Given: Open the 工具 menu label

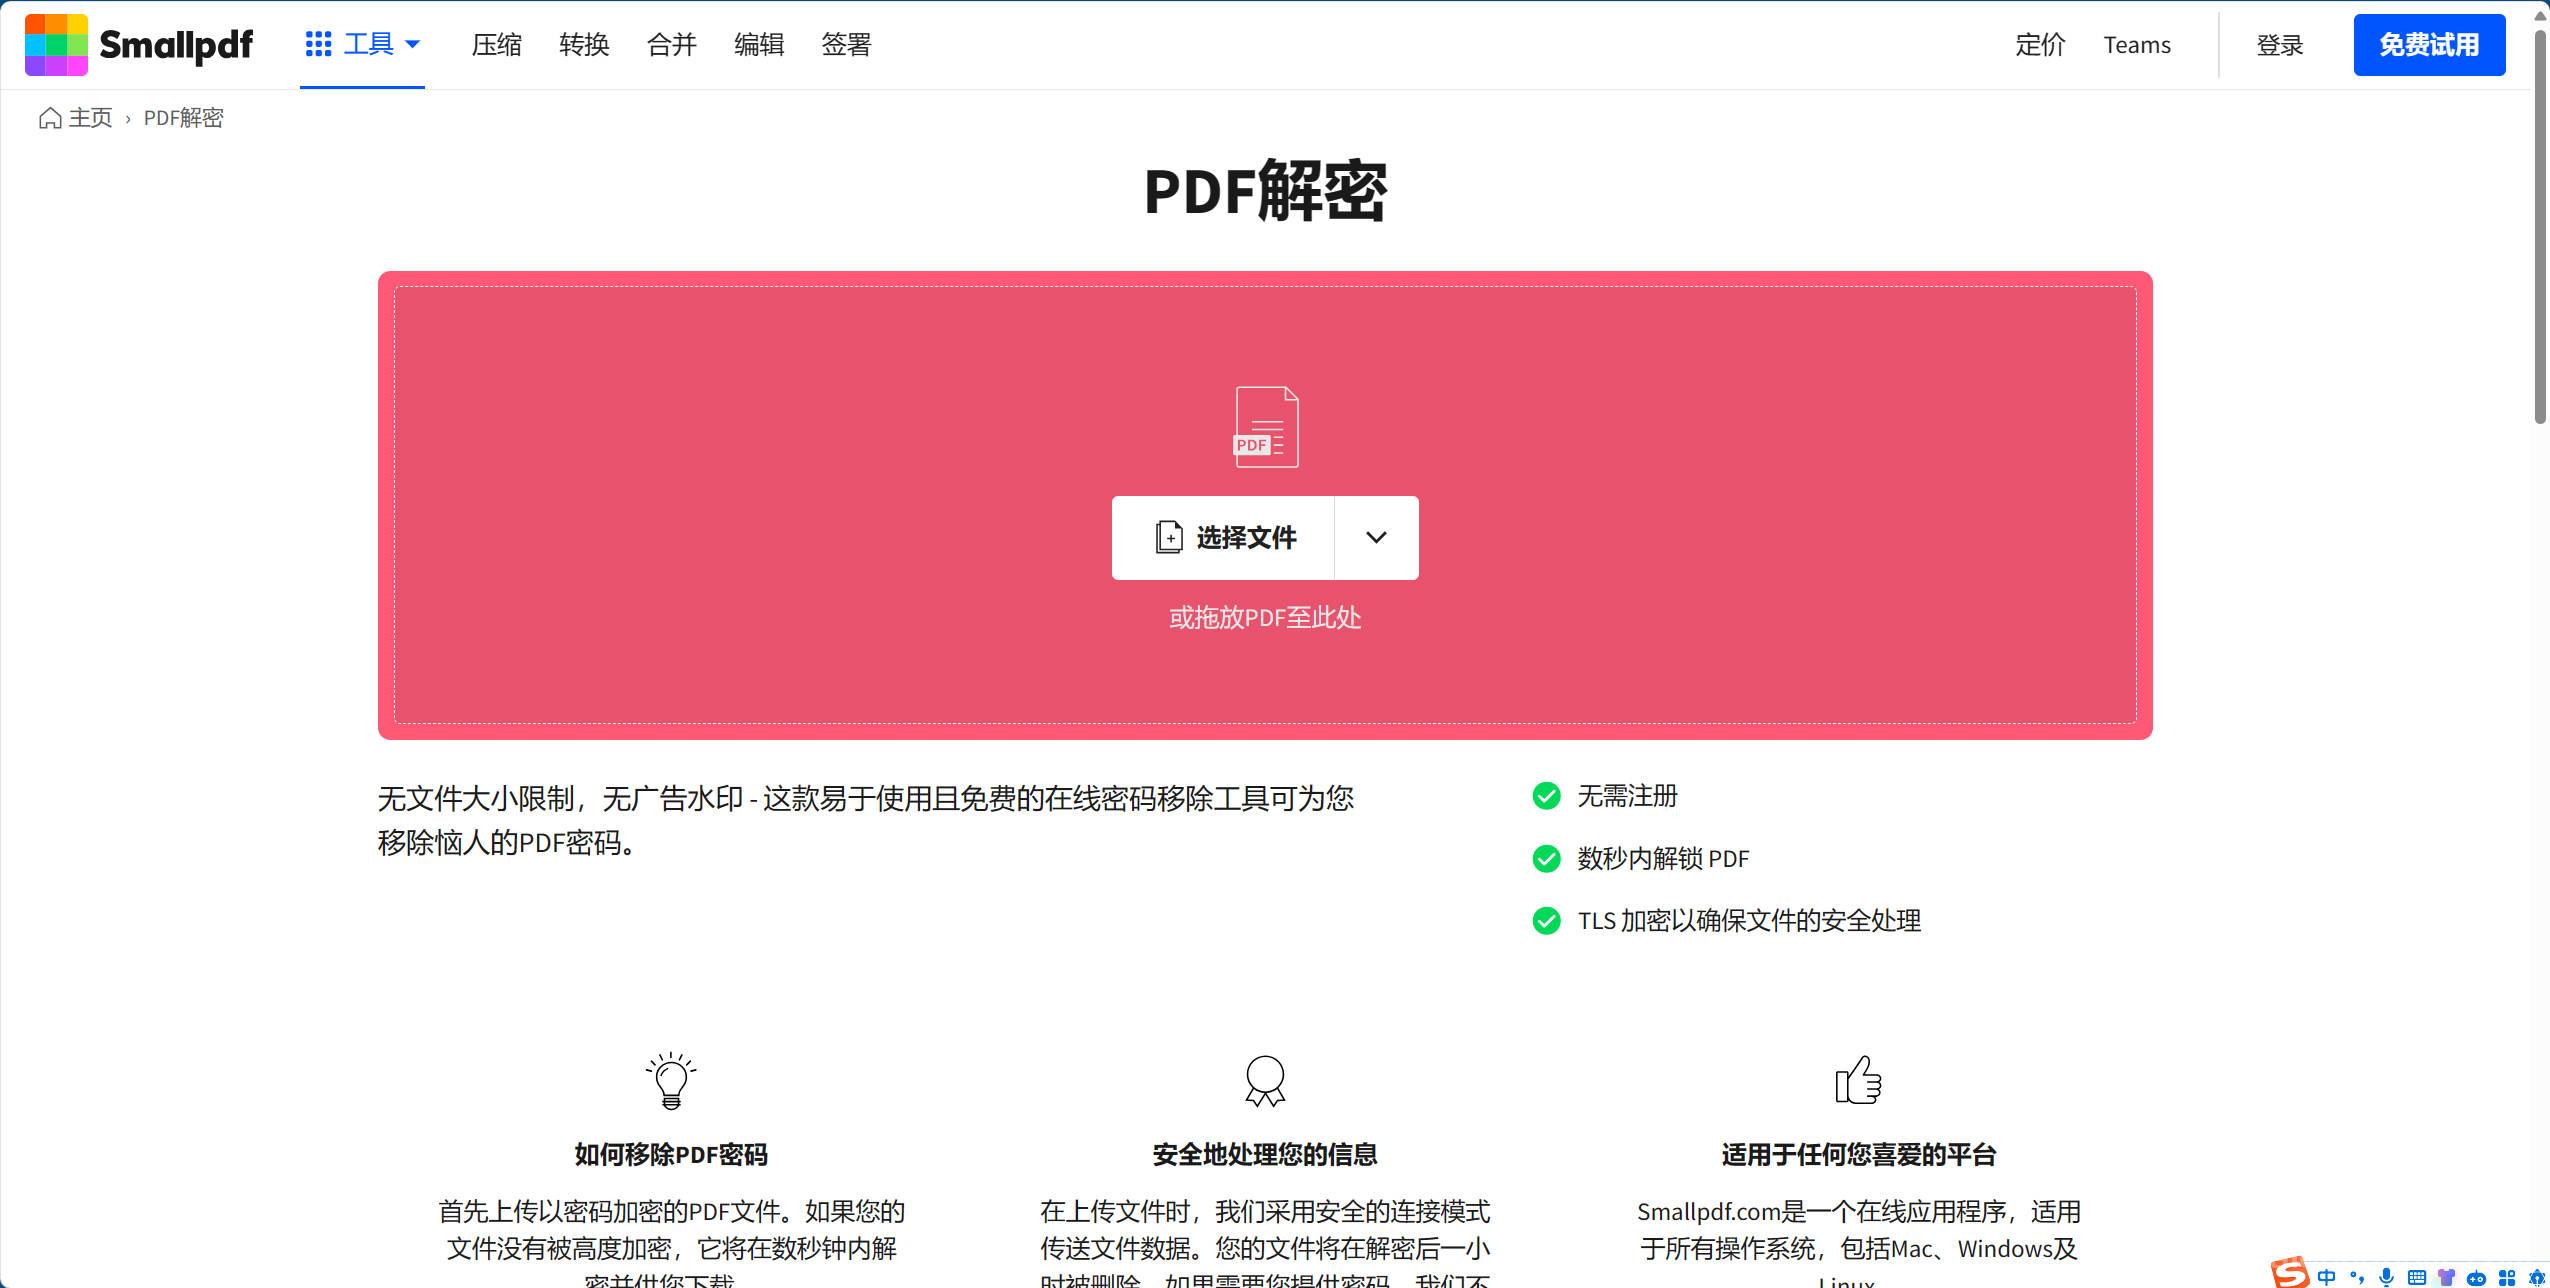Looking at the screenshot, I should tap(369, 44).
